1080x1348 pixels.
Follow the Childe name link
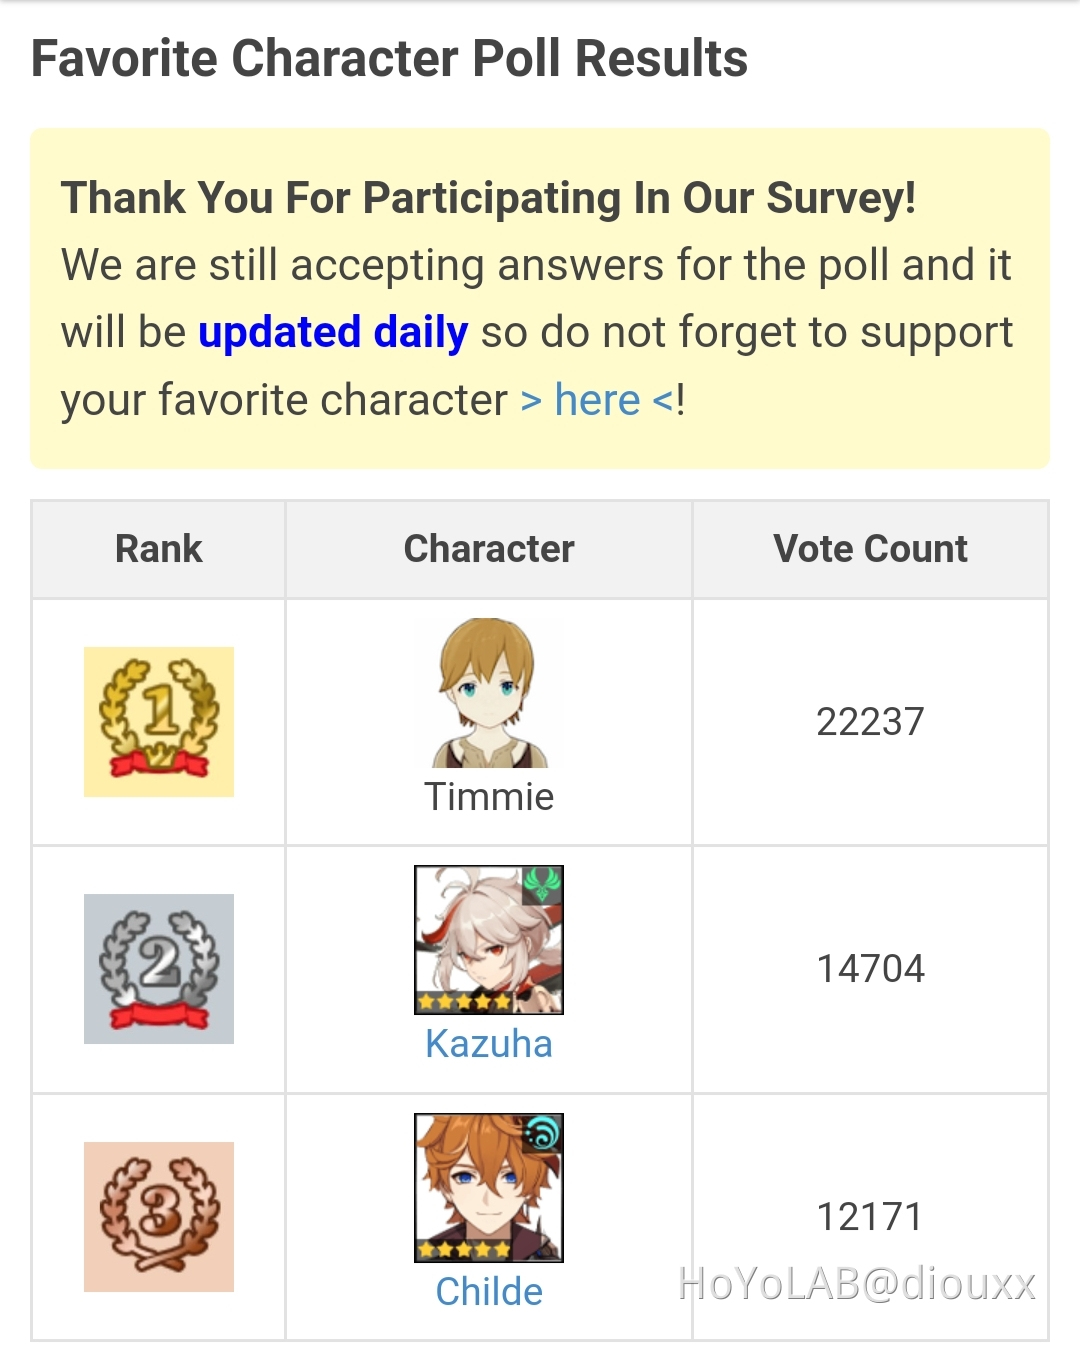[x=489, y=1292]
